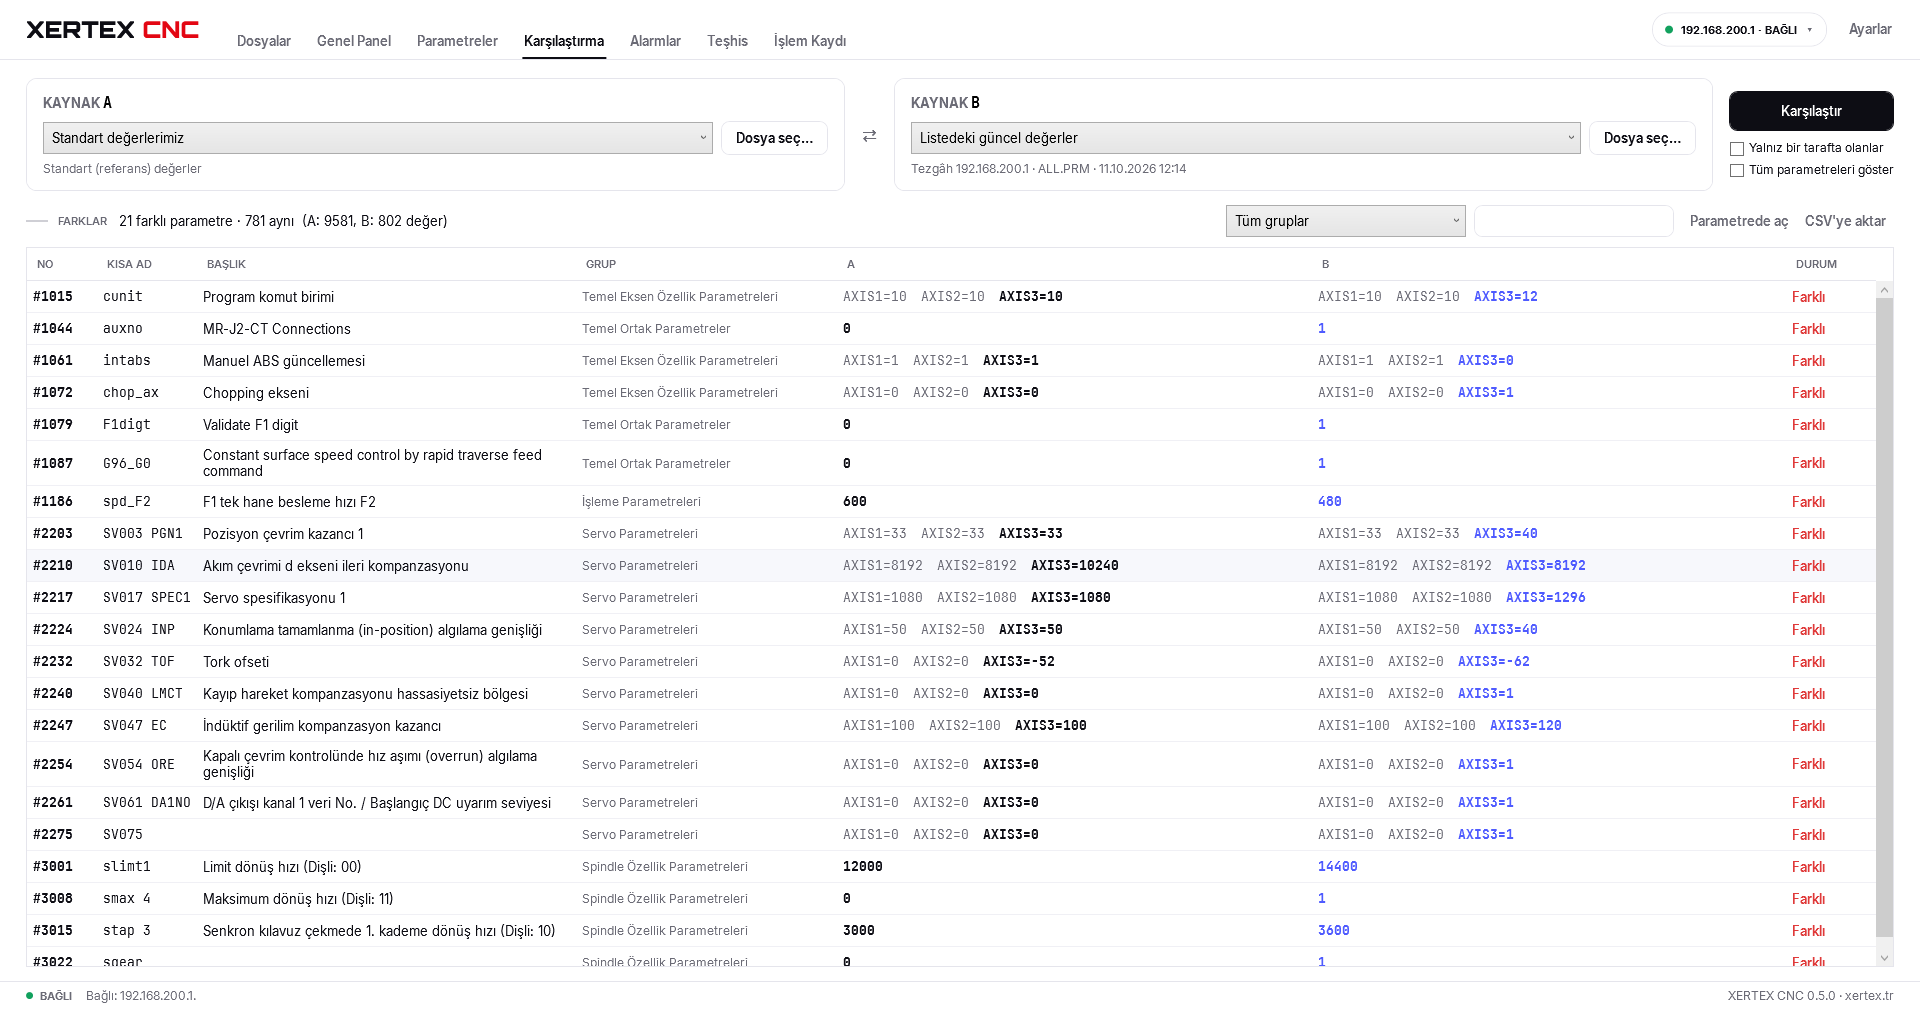This screenshot has width=1920, height=1009.
Task: Click 'Tork ofseti' row title
Action: click(236, 662)
